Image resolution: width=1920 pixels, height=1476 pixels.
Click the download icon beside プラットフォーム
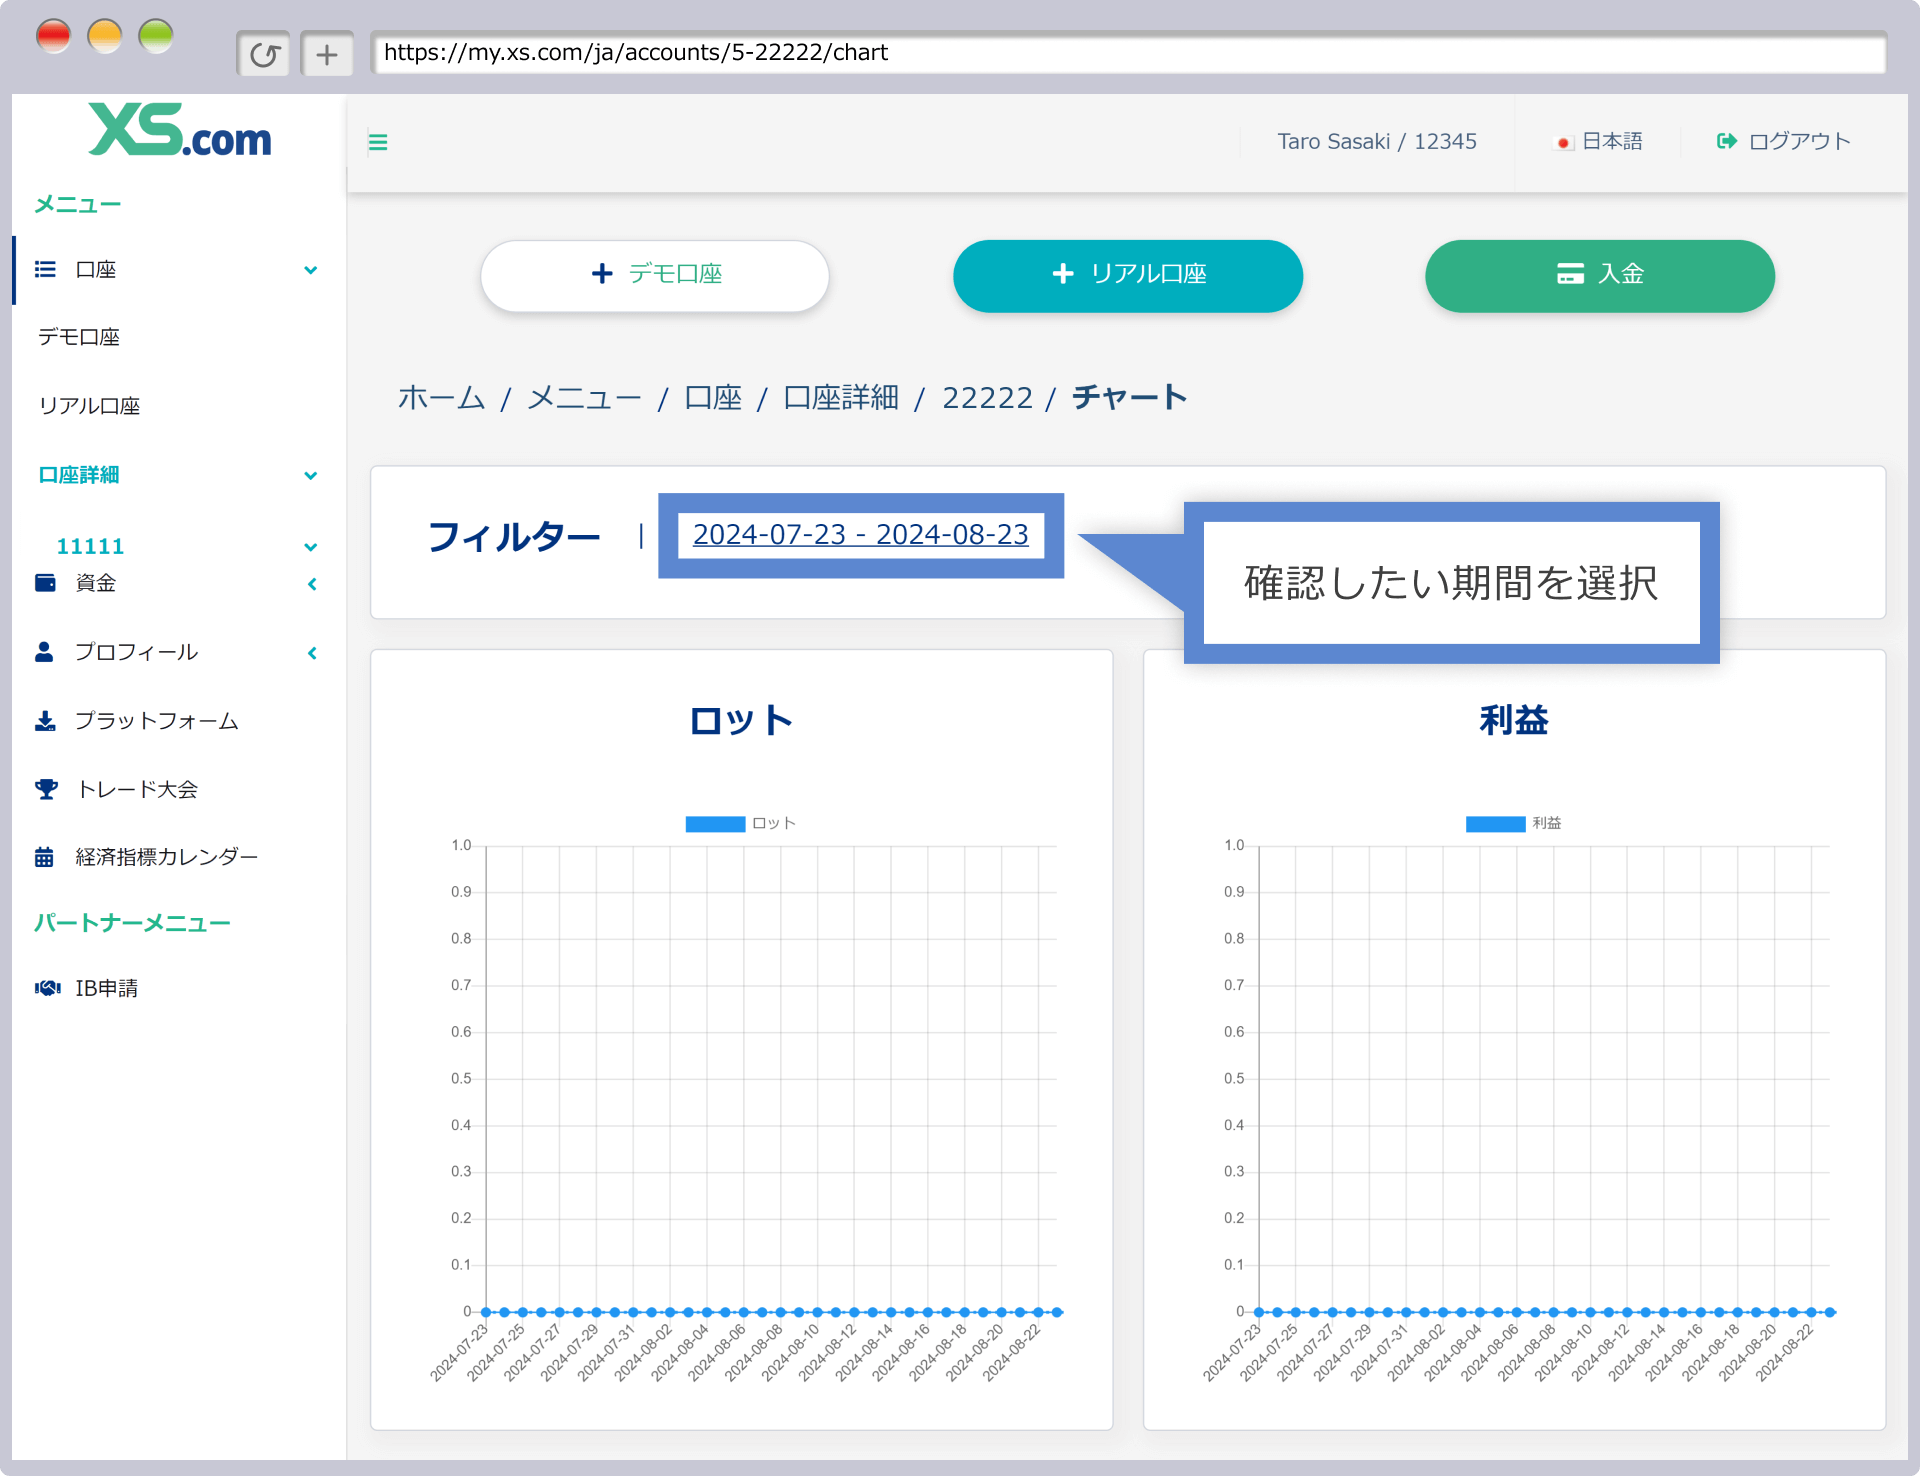45,721
